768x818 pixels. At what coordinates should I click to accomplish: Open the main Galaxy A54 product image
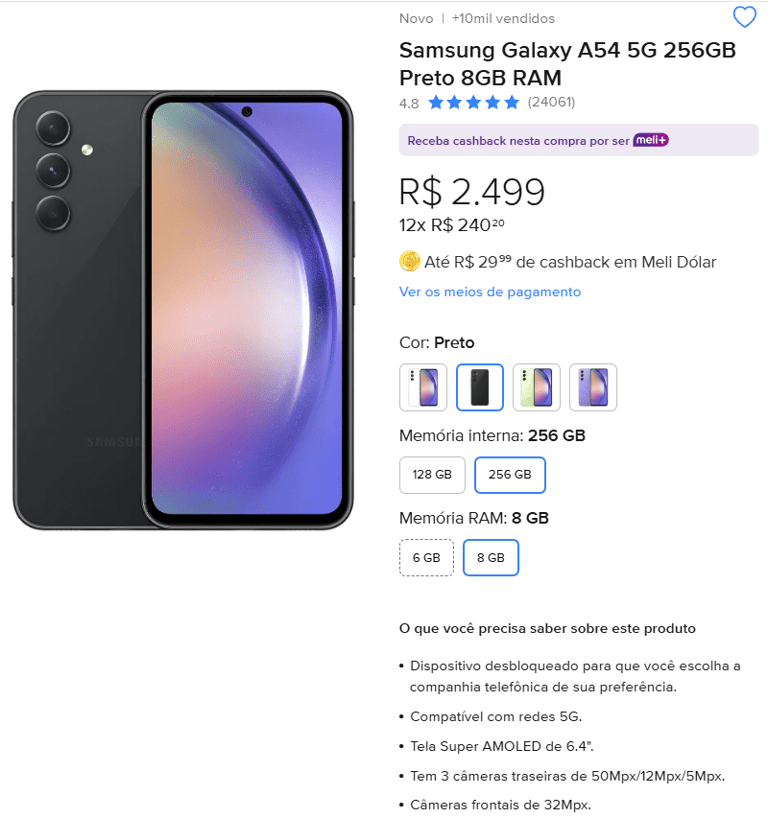click(183, 310)
